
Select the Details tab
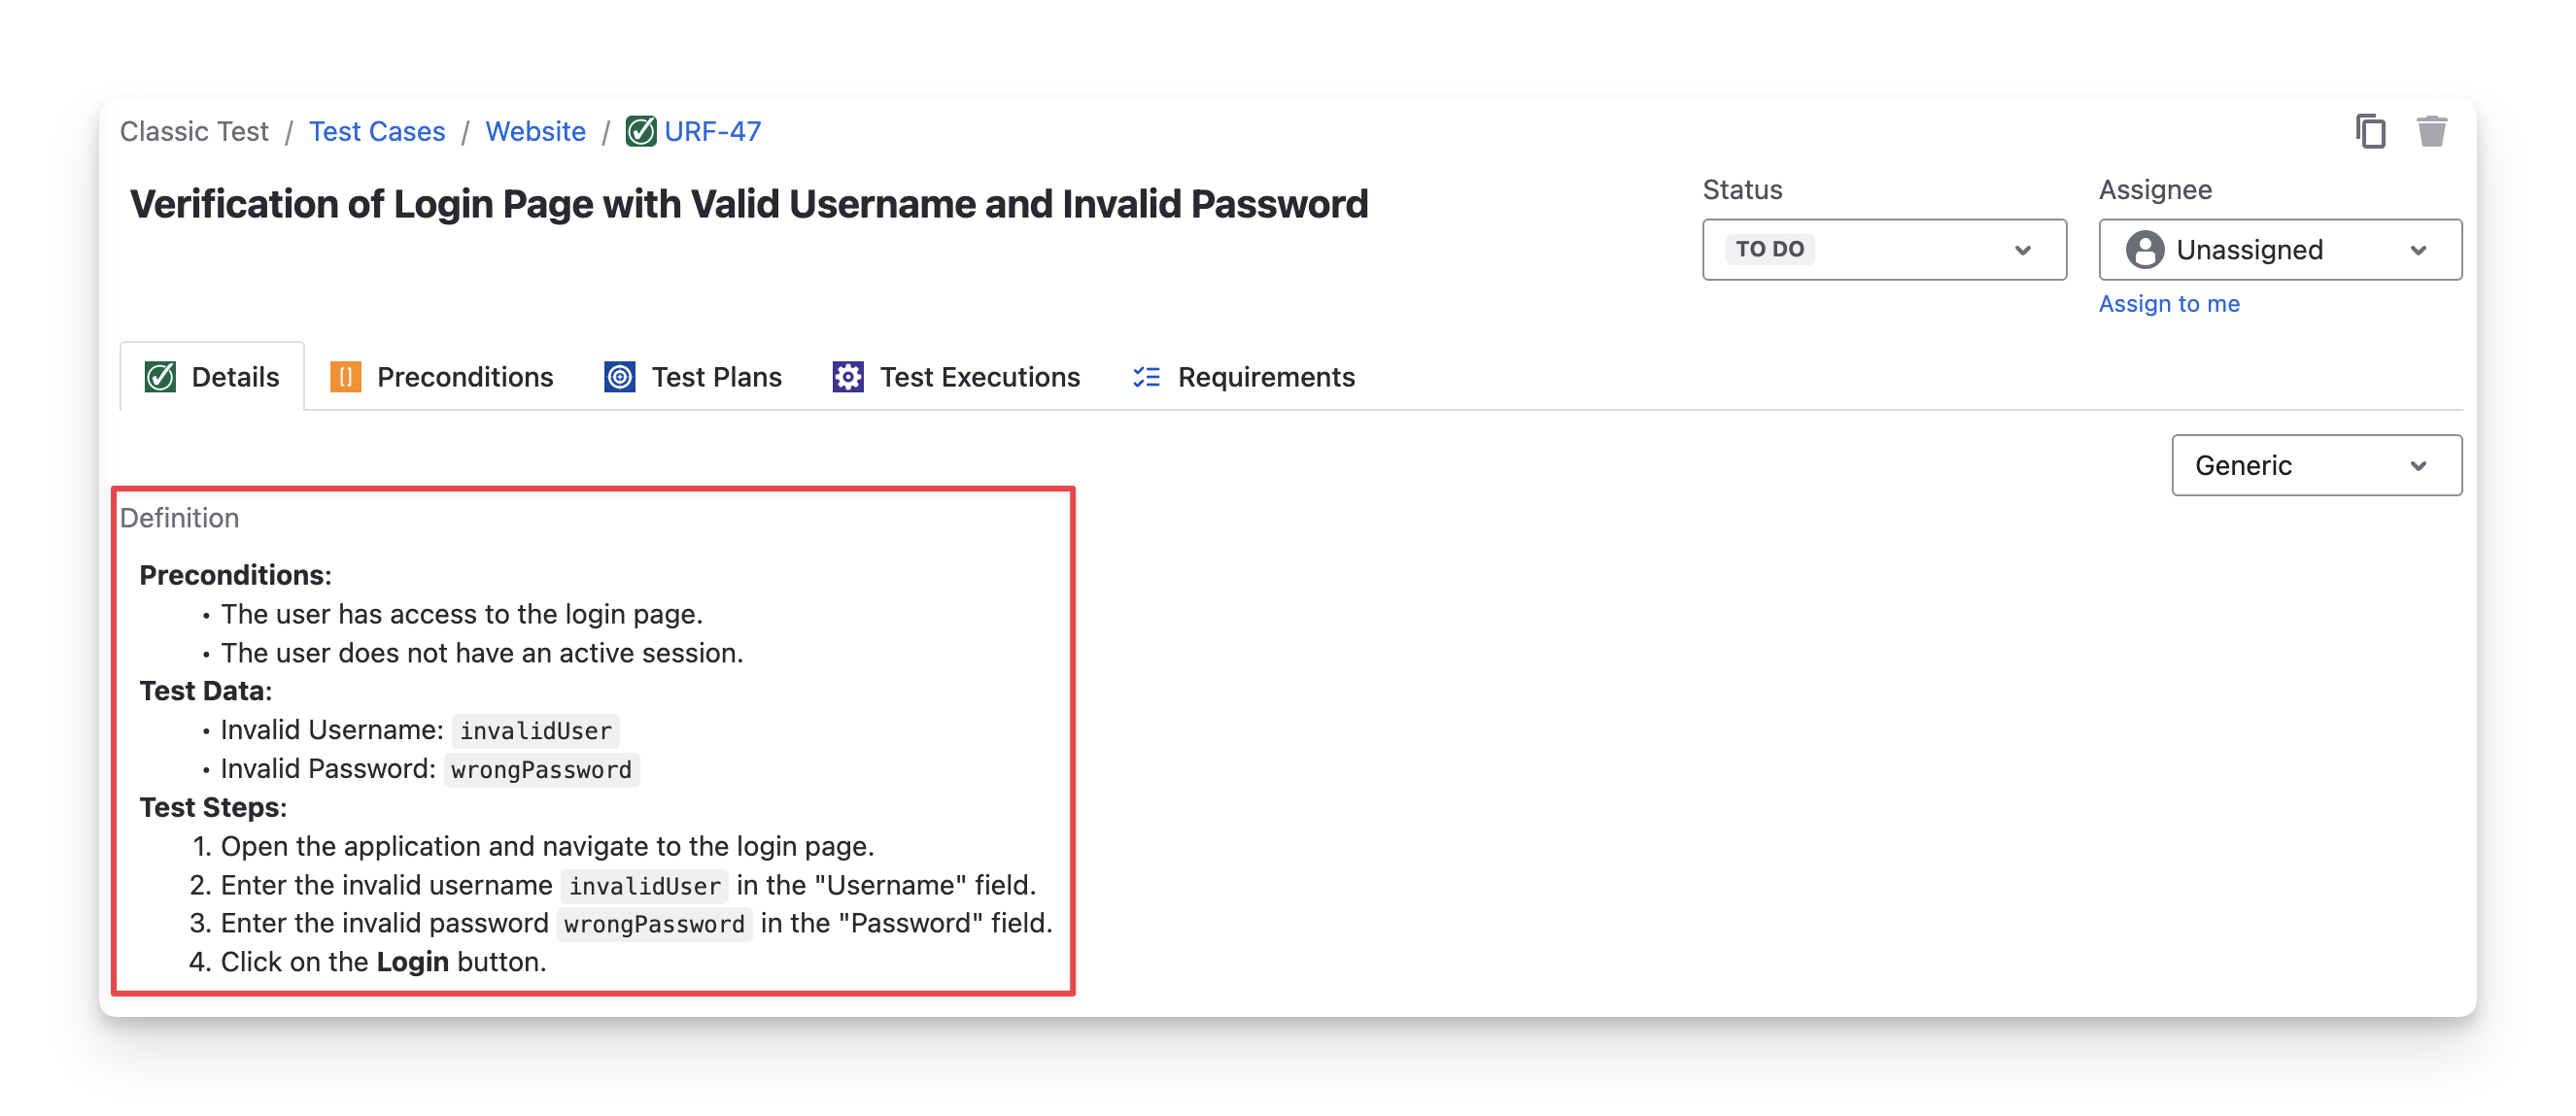[235, 377]
